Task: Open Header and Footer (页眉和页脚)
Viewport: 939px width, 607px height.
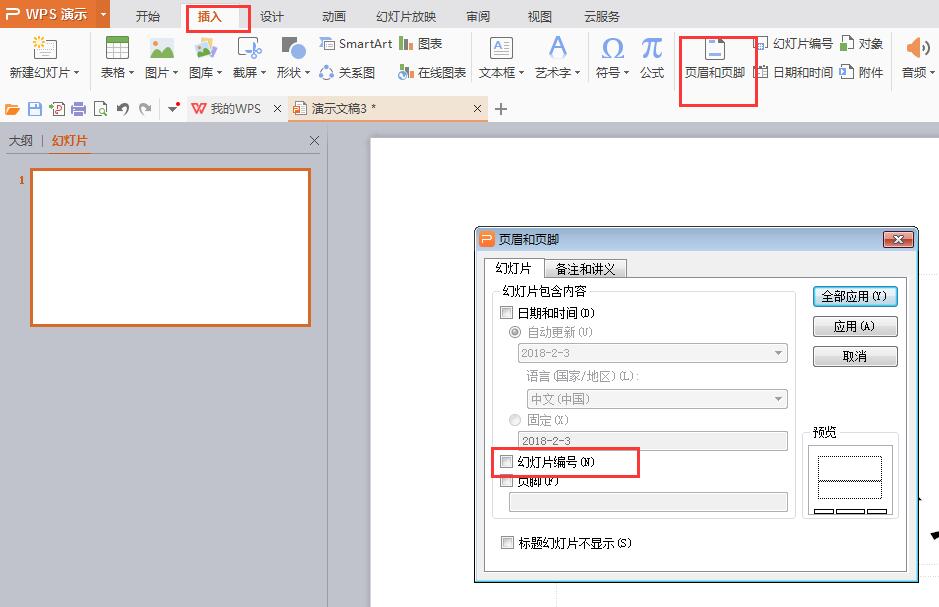Action: pyautogui.click(x=714, y=57)
